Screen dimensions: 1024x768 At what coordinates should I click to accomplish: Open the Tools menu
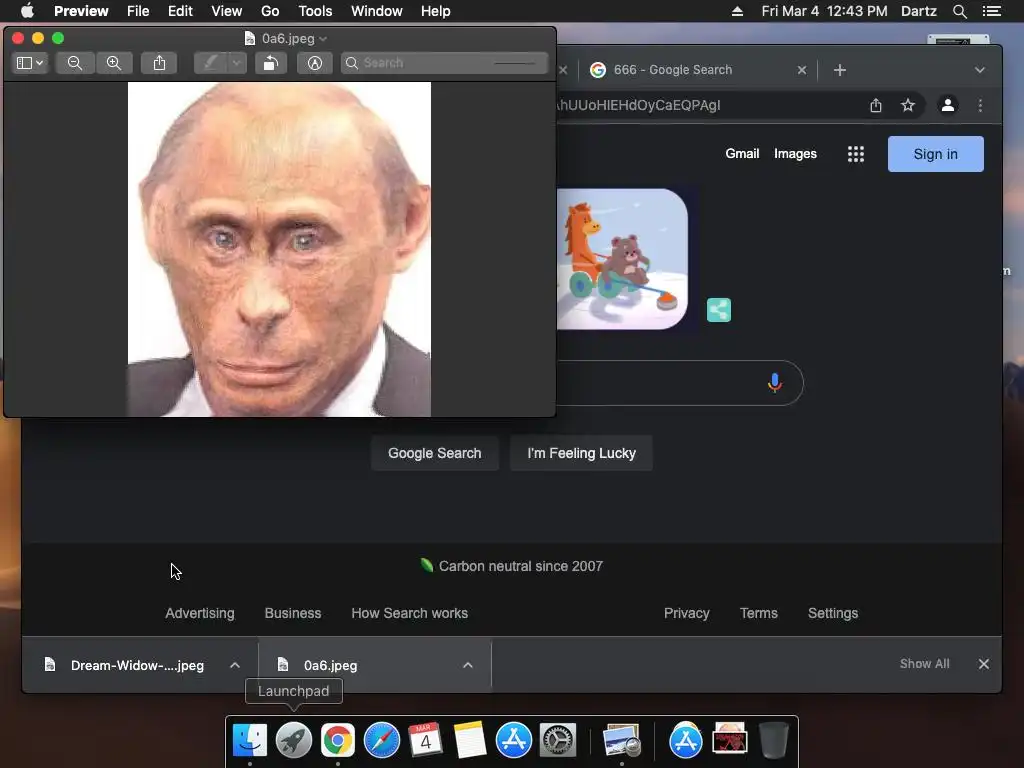pyautogui.click(x=315, y=11)
